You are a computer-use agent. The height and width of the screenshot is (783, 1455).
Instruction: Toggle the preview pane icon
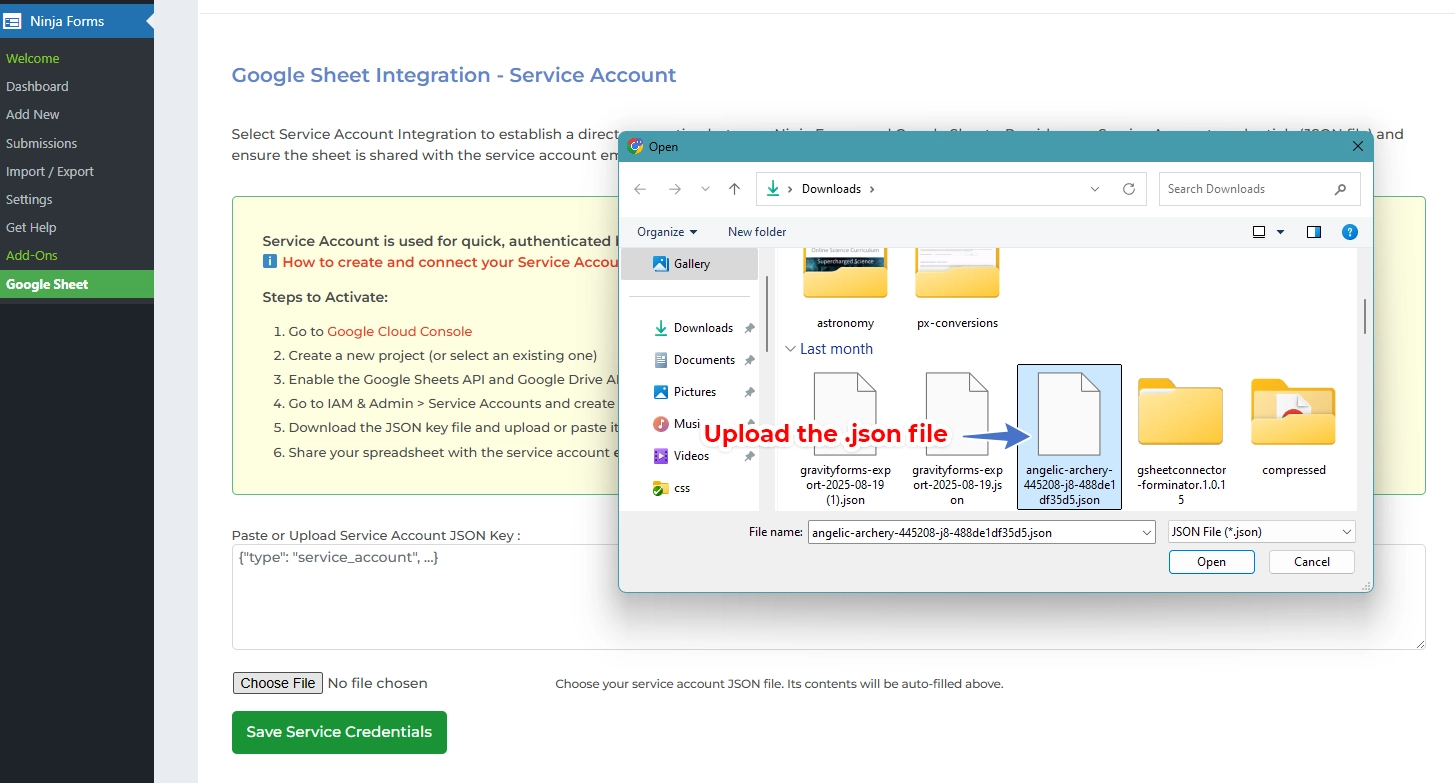[1313, 231]
